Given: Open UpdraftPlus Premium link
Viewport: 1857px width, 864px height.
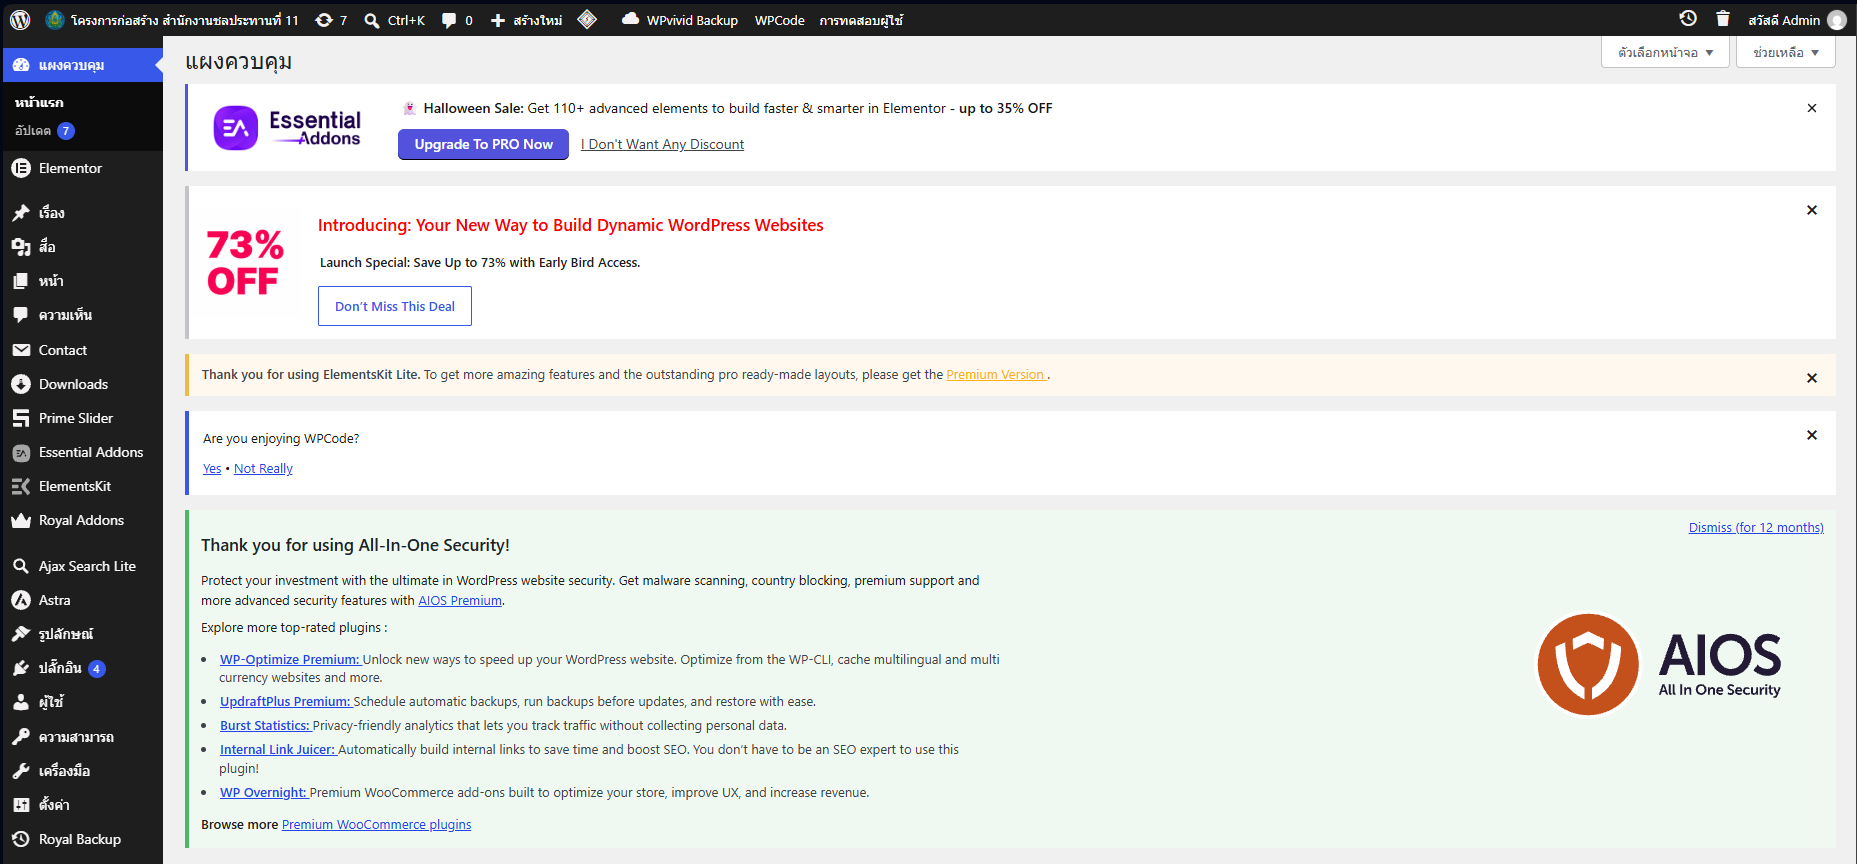Looking at the screenshot, I should pyautogui.click(x=285, y=702).
